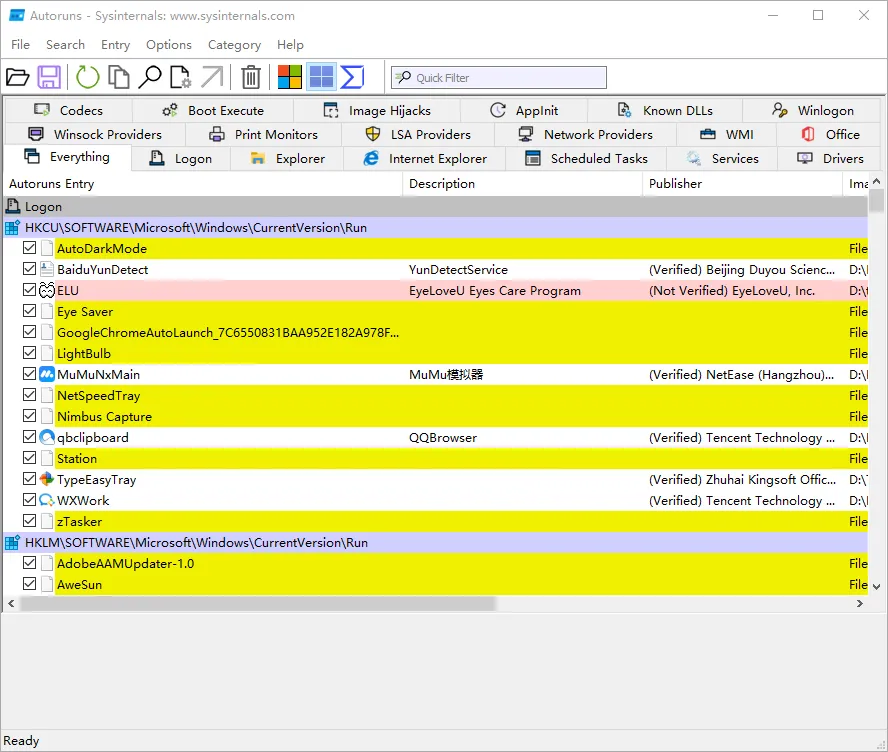Click the horizontal scrollbar right arrow
The image size is (888, 752).
point(860,604)
